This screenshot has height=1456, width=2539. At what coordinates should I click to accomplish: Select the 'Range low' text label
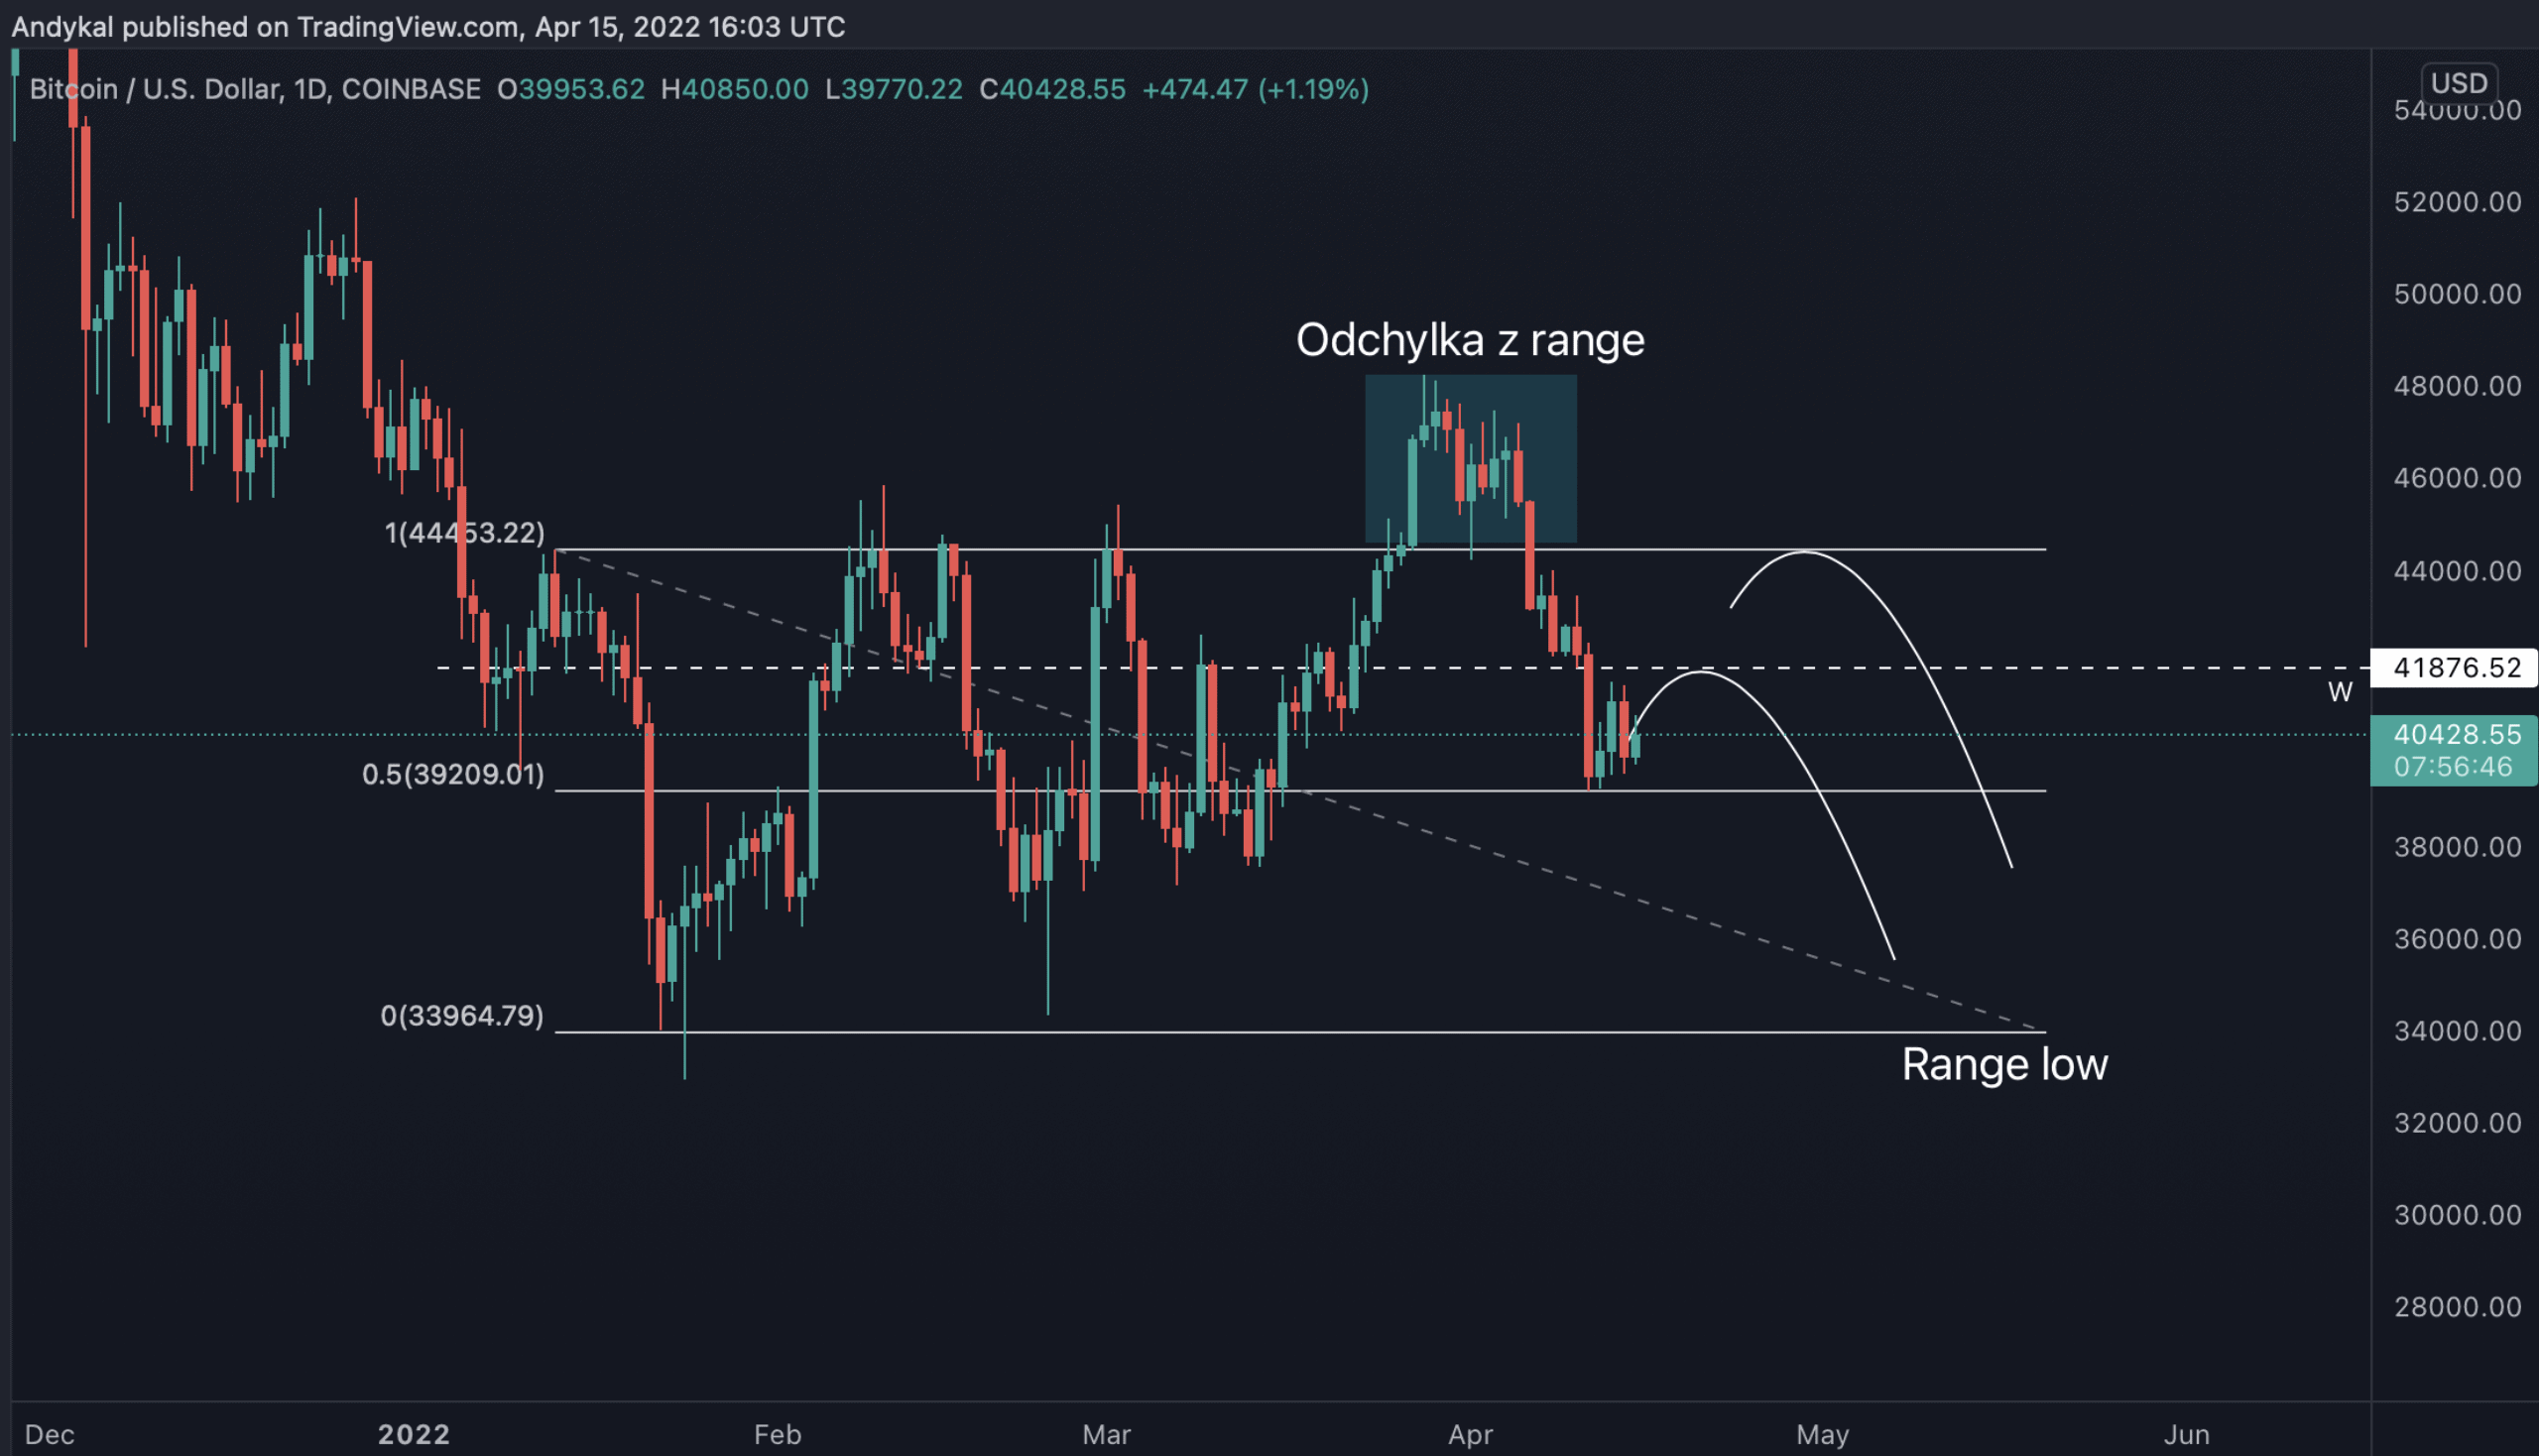(x=2004, y=1064)
